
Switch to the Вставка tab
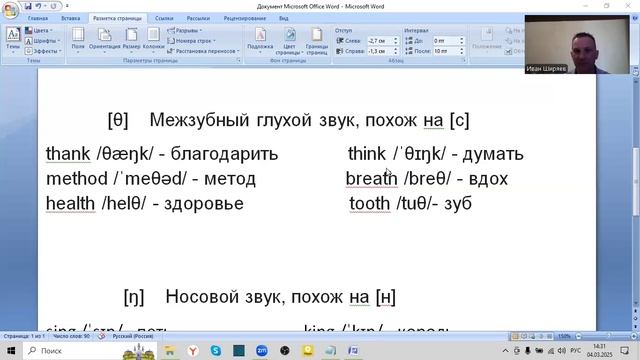click(71, 18)
